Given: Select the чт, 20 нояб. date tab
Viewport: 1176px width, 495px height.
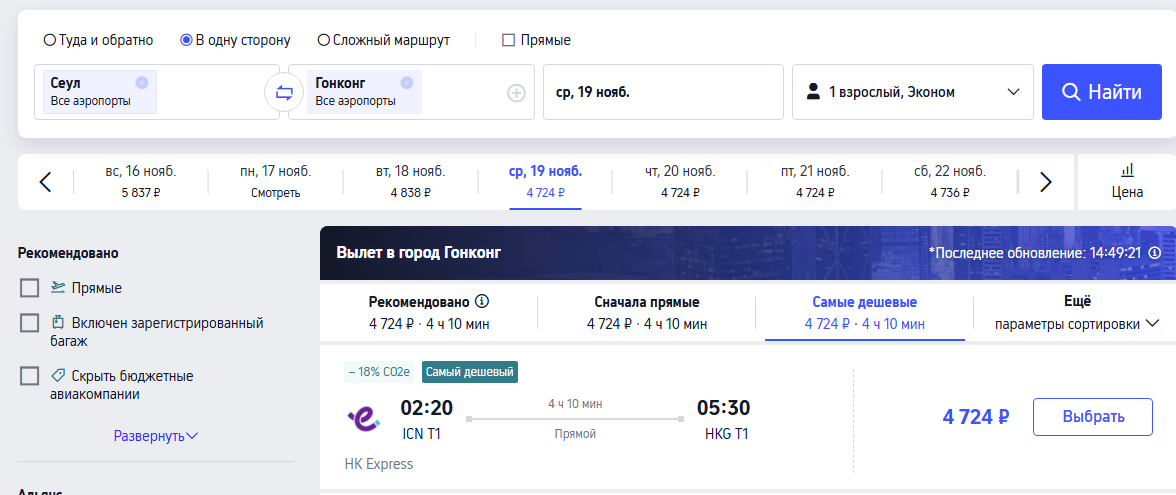Looking at the screenshot, I should [x=680, y=182].
